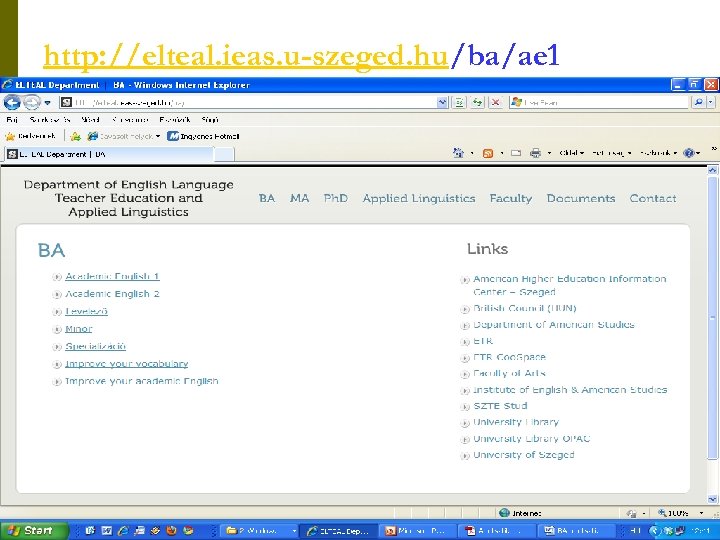This screenshot has width=720, height=540.
Task: Open the Eszközök command bar dropdown
Action: coord(658,153)
